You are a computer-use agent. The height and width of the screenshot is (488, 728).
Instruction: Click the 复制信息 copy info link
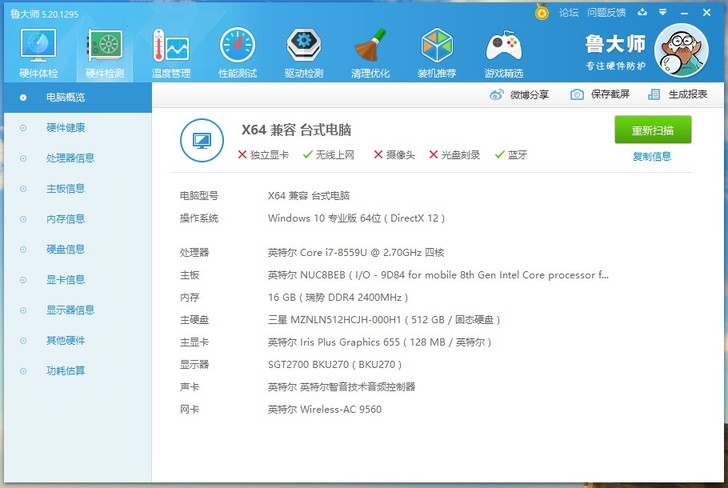652,156
